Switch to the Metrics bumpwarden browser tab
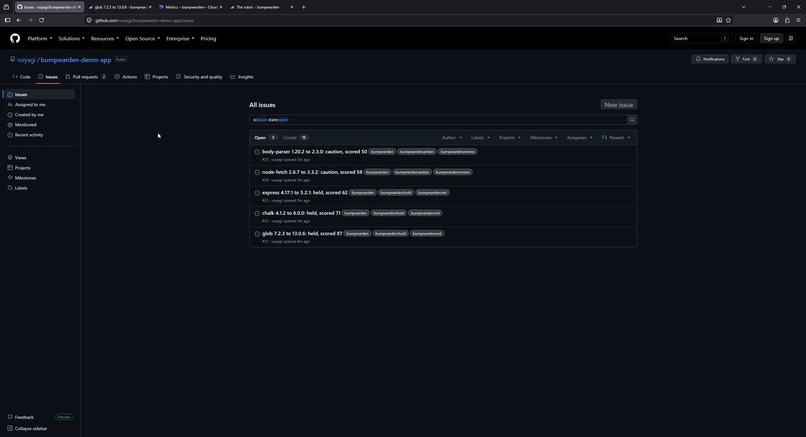Image resolution: width=806 pixels, height=437 pixels. point(190,7)
